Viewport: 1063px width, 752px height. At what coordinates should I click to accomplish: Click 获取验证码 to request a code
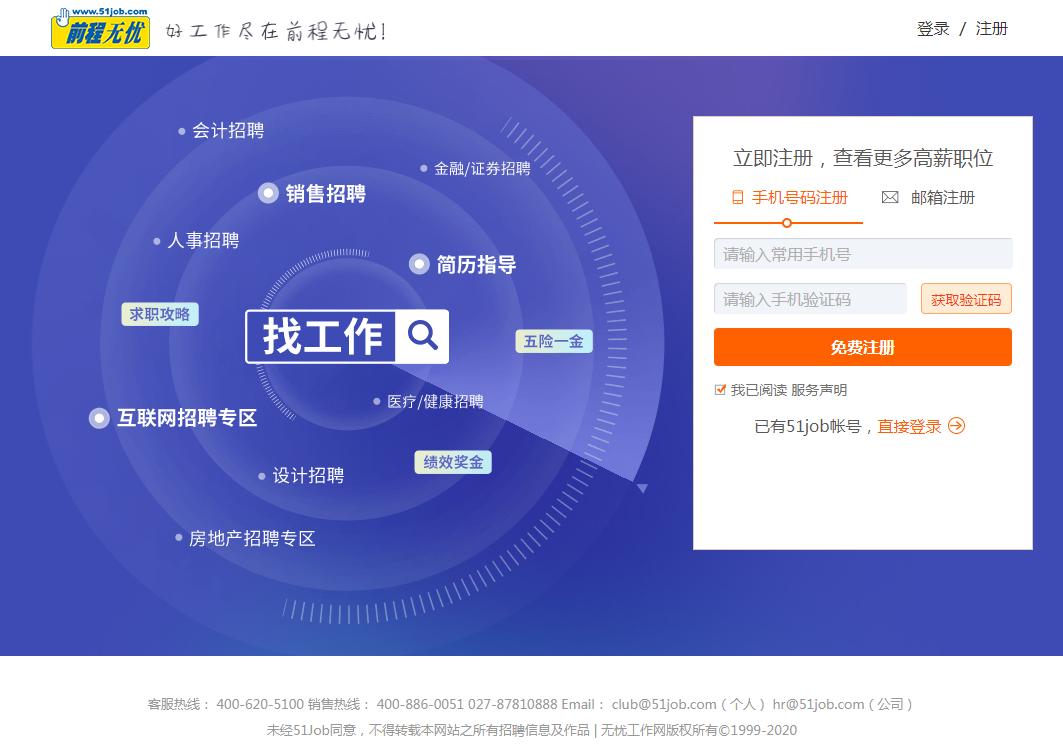click(x=966, y=298)
